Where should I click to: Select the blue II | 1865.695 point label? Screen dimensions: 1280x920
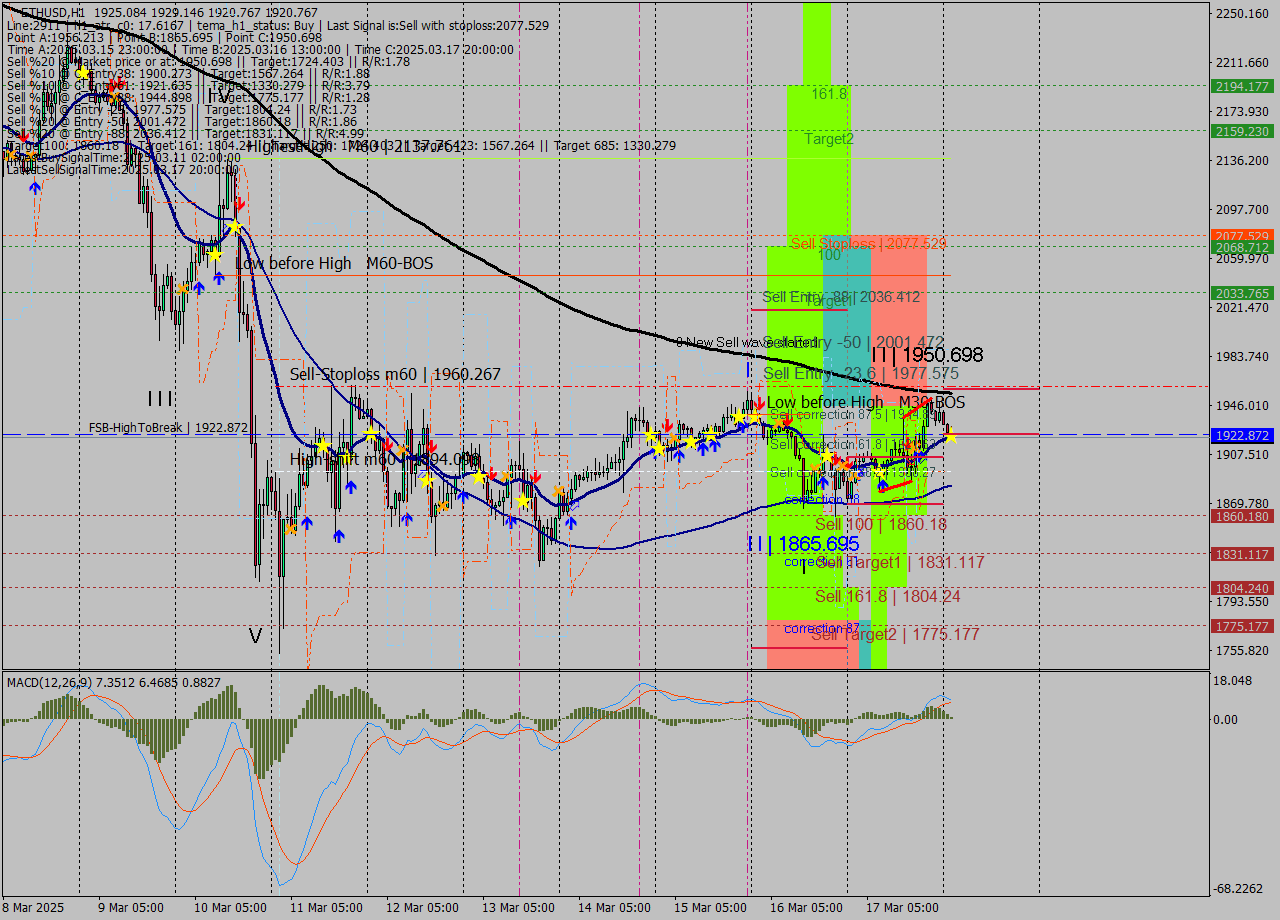[x=803, y=544]
